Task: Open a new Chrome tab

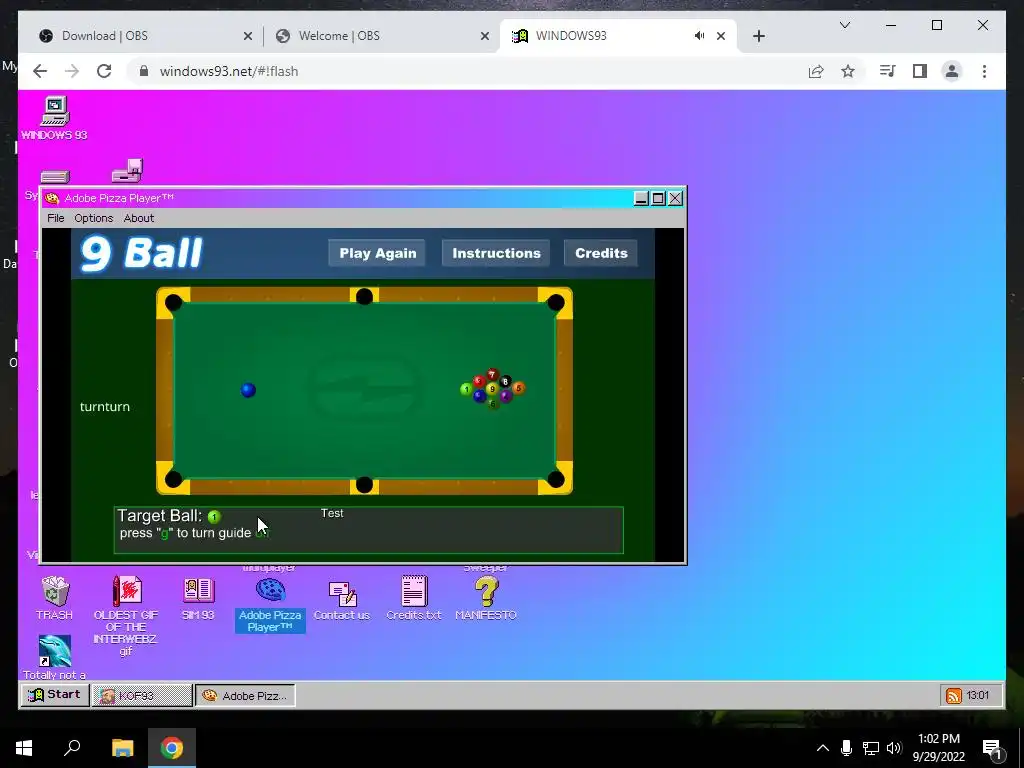Action: [758, 36]
